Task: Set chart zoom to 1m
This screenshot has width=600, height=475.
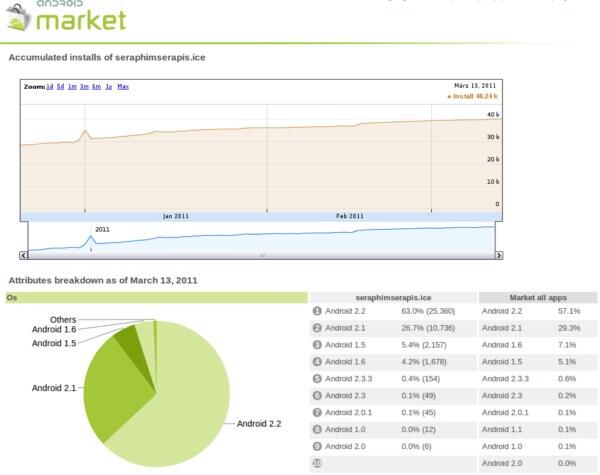Action: [72, 87]
